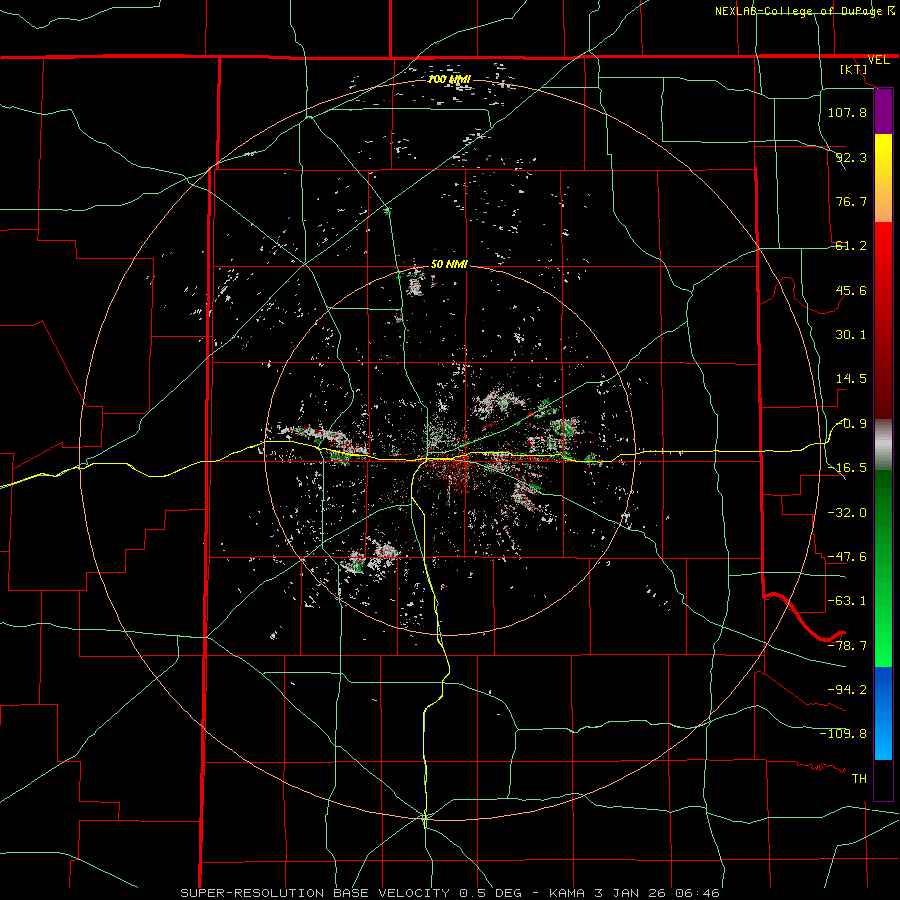Click the 92.3 legend value
Viewport: 900px width, 900px height.
point(851,157)
